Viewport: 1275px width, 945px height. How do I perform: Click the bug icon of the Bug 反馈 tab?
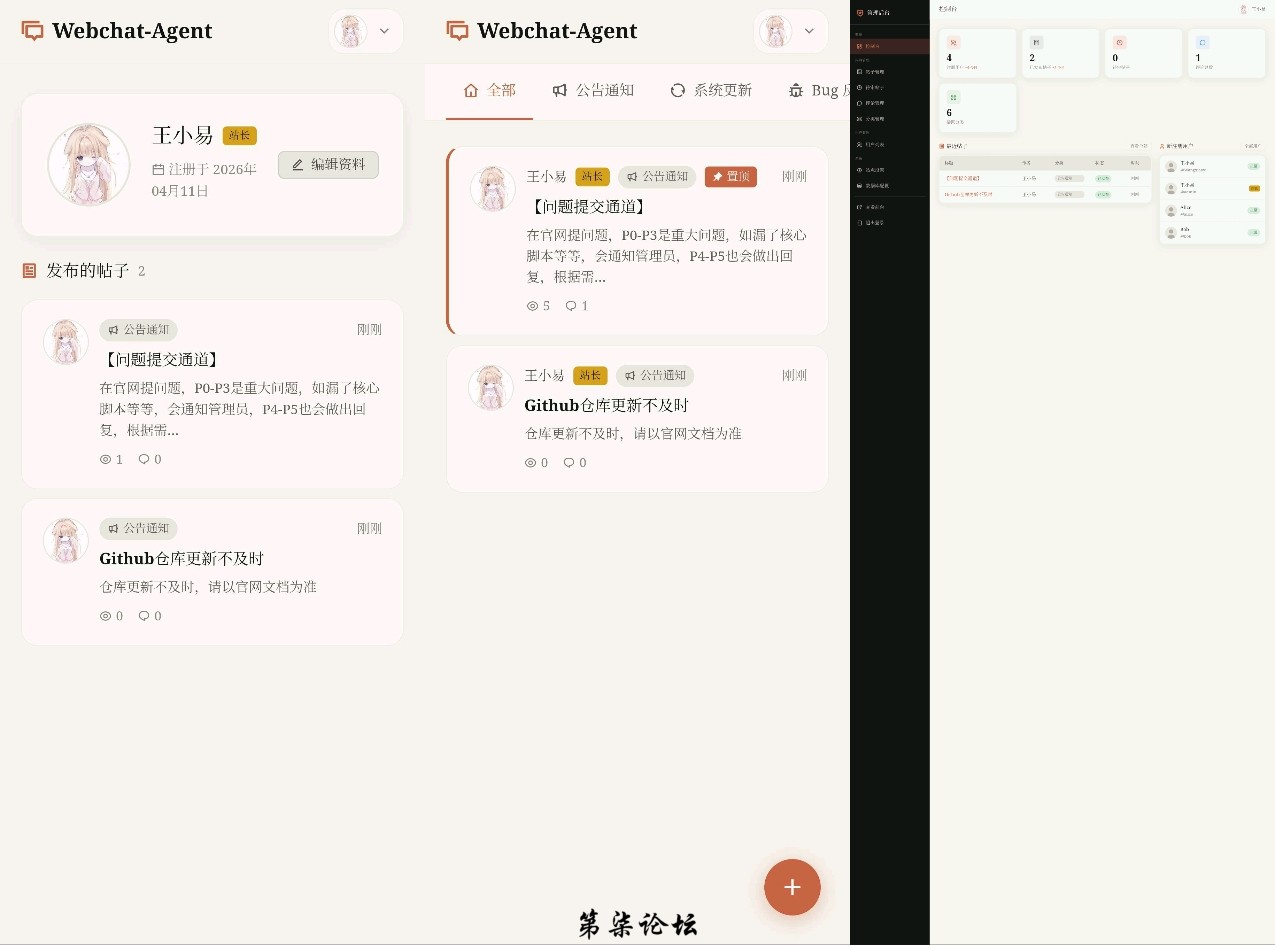coord(796,91)
